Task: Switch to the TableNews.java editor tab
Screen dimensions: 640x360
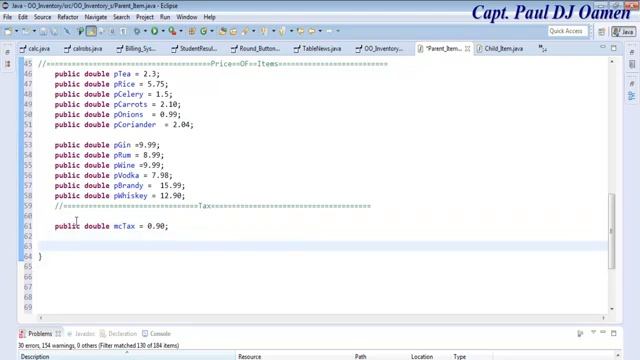Action: pos(318,49)
